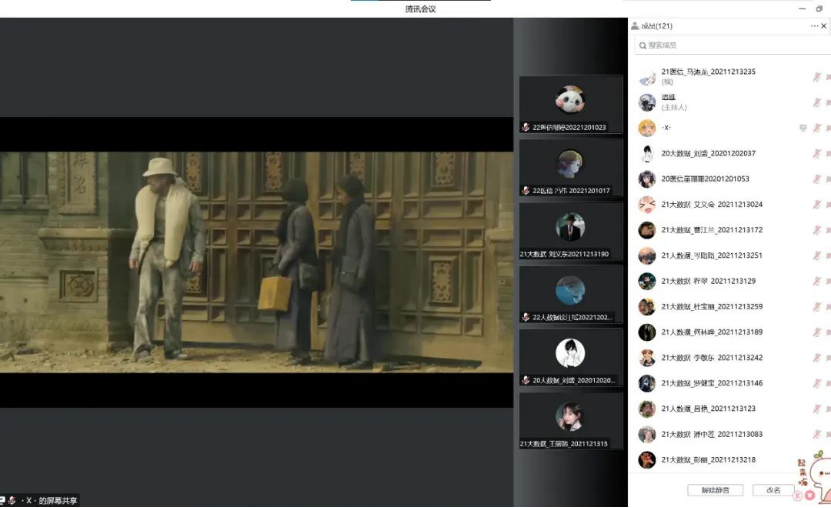The image size is (831, 508).
Task: Restore down the Tencent Meeting window
Action: 819,8
